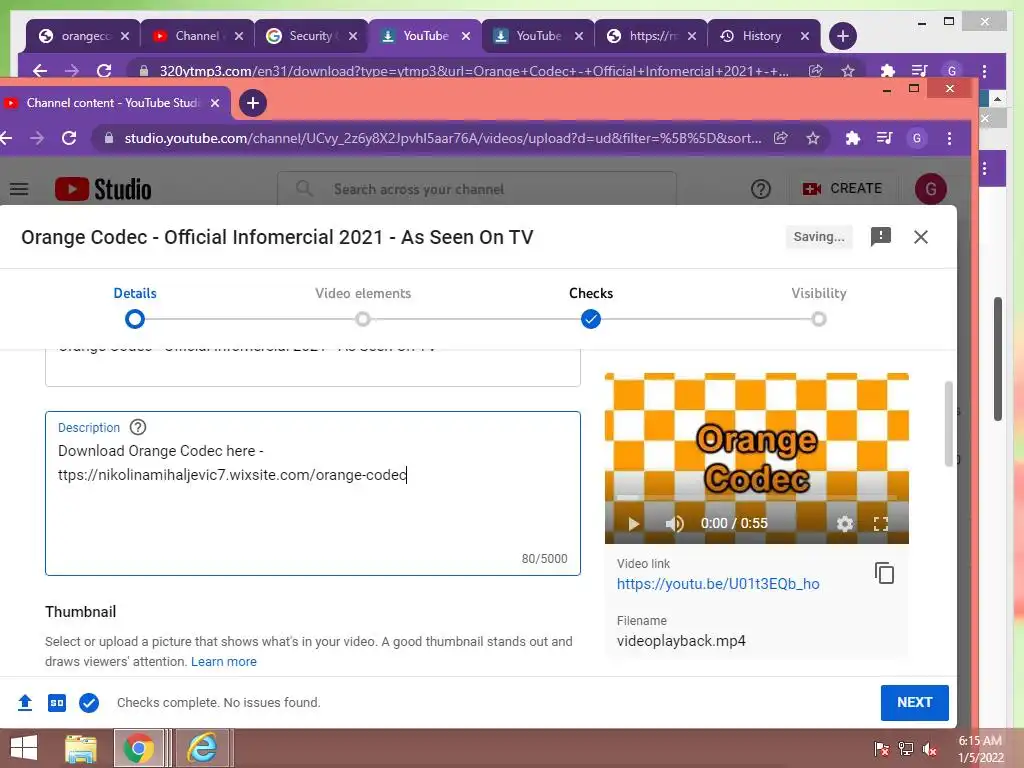Open the G account avatar in Studio
The height and width of the screenshot is (768, 1024).
tap(931, 189)
